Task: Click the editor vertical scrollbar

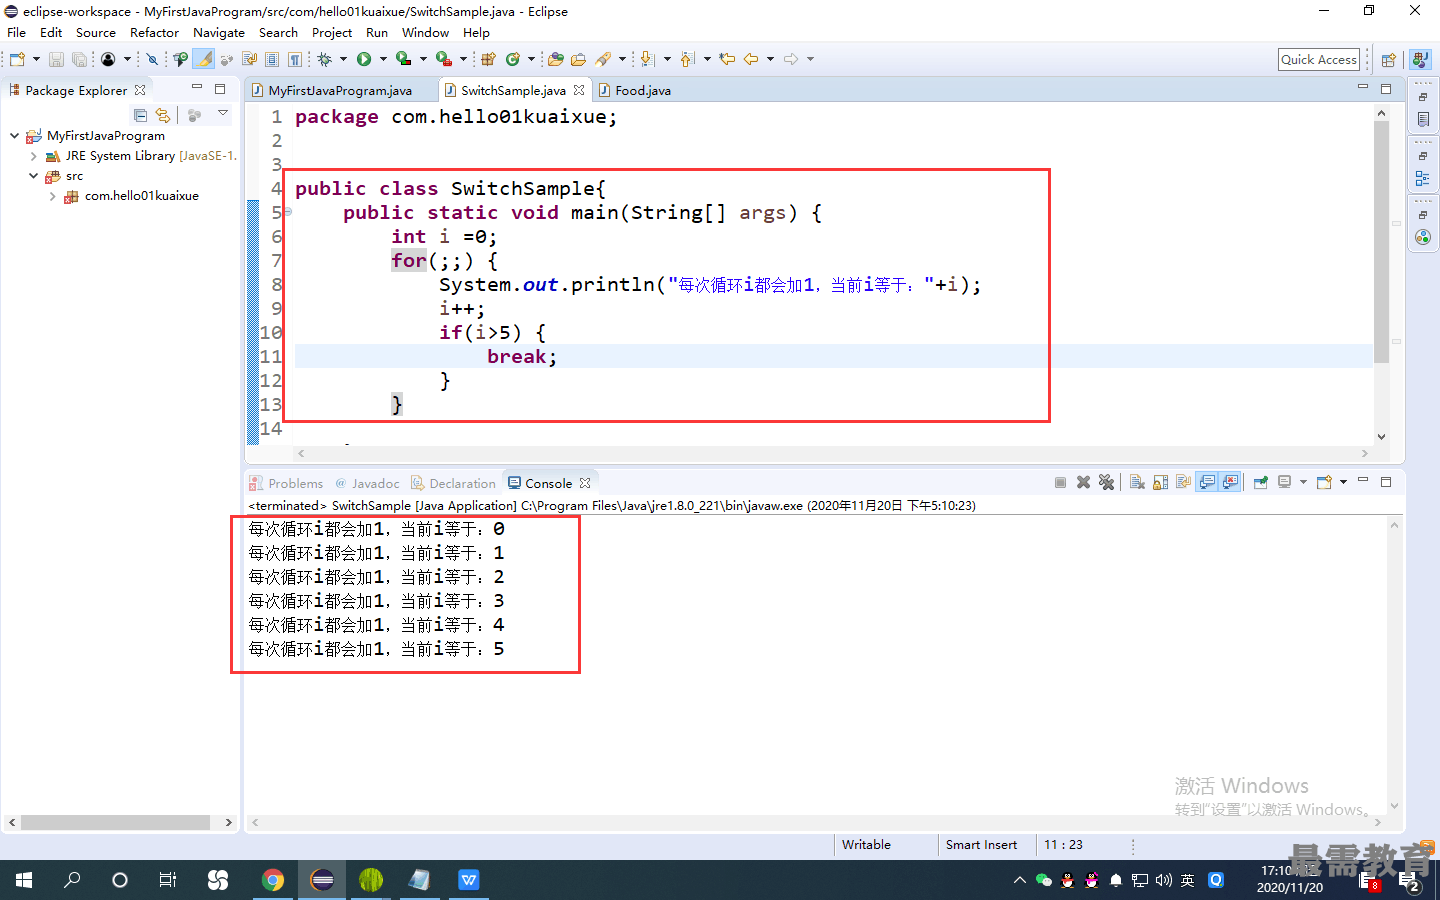Action: 1381,240
